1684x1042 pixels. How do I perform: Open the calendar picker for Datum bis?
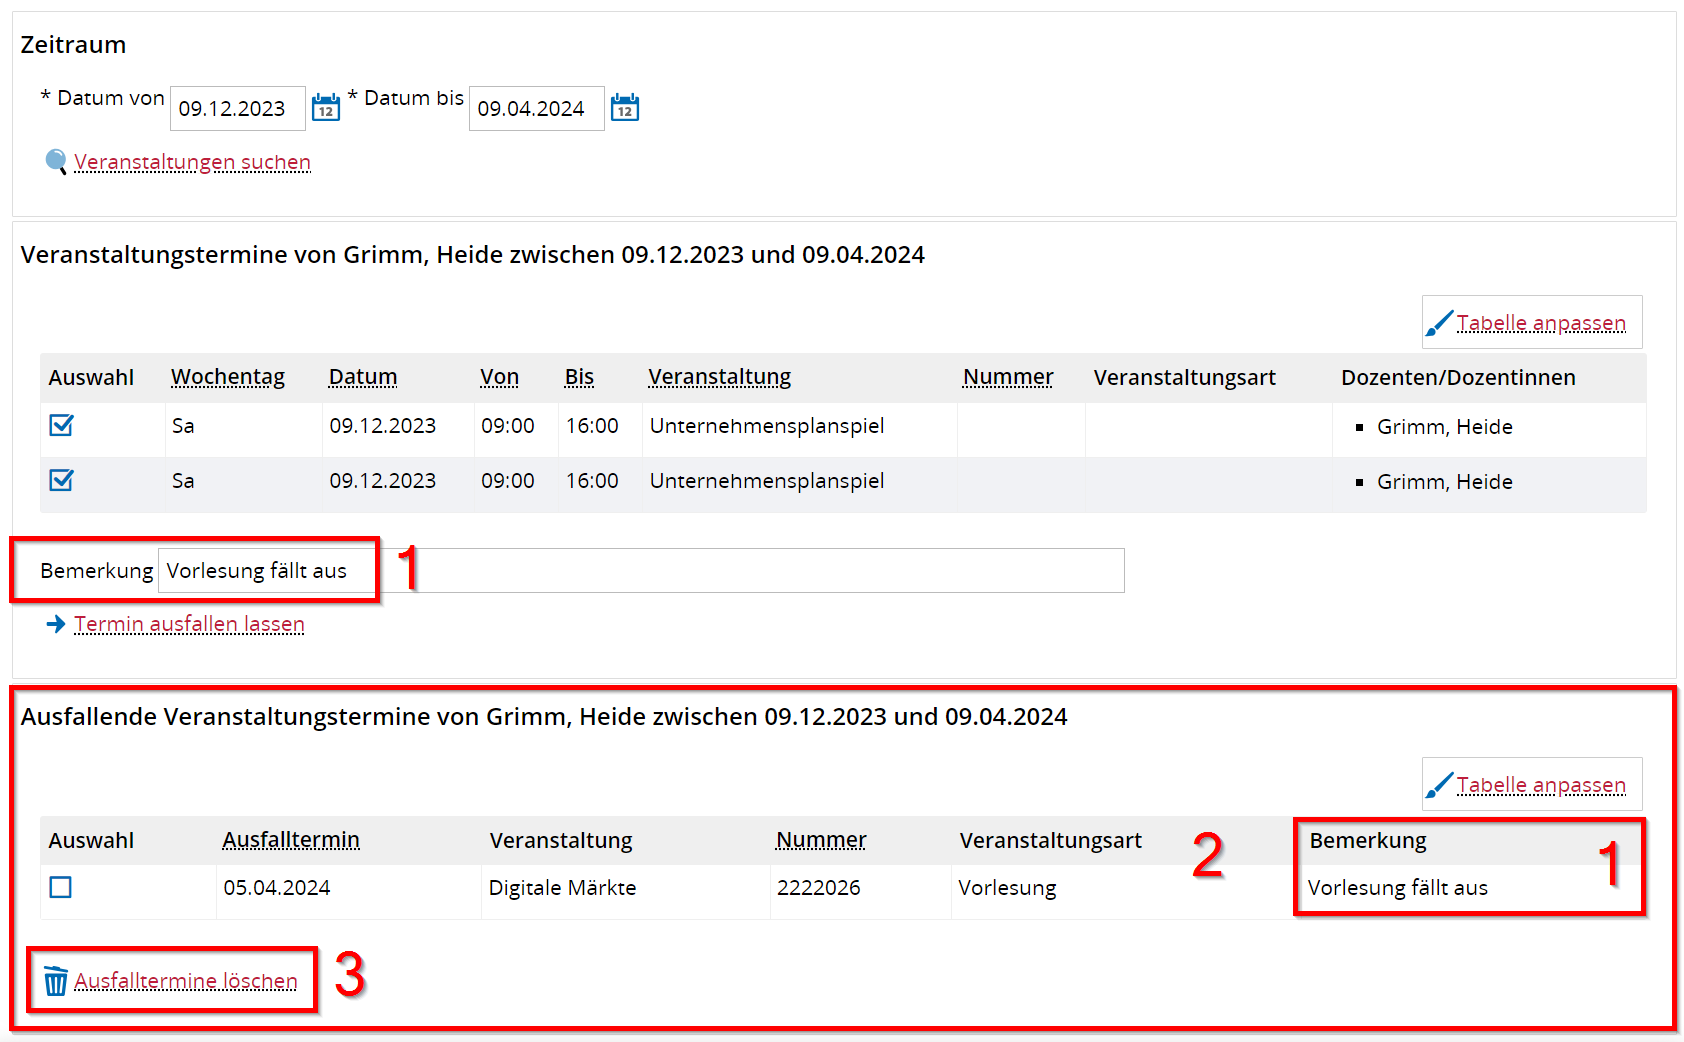(625, 107)
